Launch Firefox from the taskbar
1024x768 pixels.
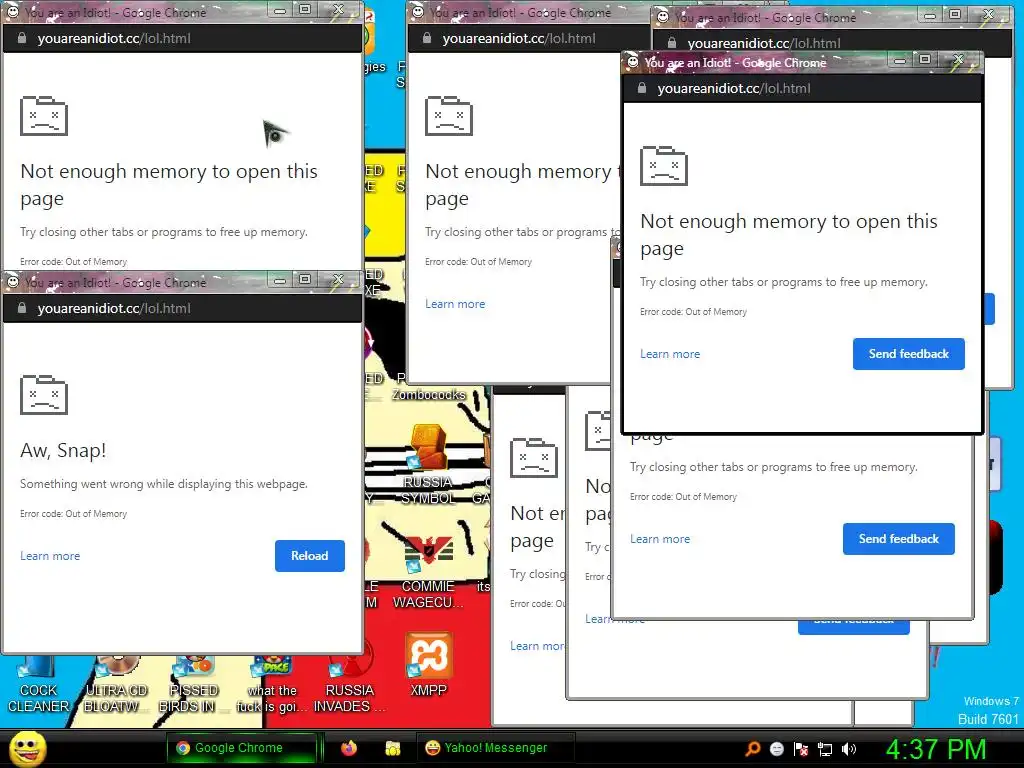pyautogui.click(x=349, y=748)
